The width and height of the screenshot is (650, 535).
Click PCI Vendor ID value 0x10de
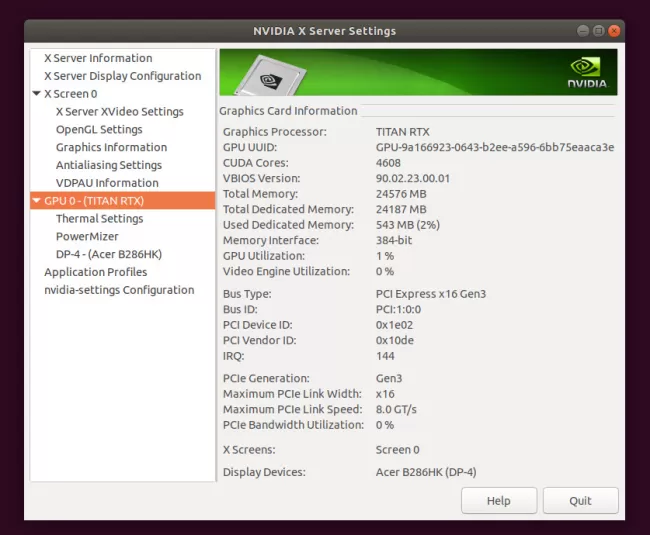click(x=395, y=340)
